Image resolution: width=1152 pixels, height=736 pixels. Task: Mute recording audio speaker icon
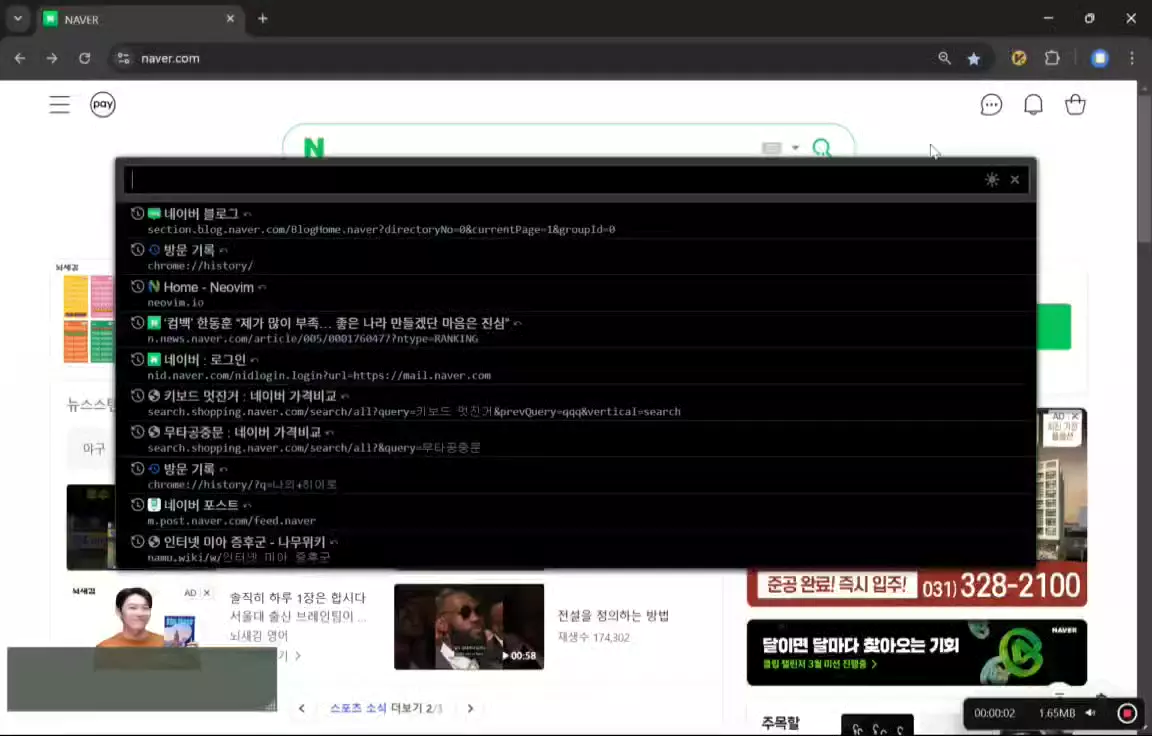tap(1091, 713)
